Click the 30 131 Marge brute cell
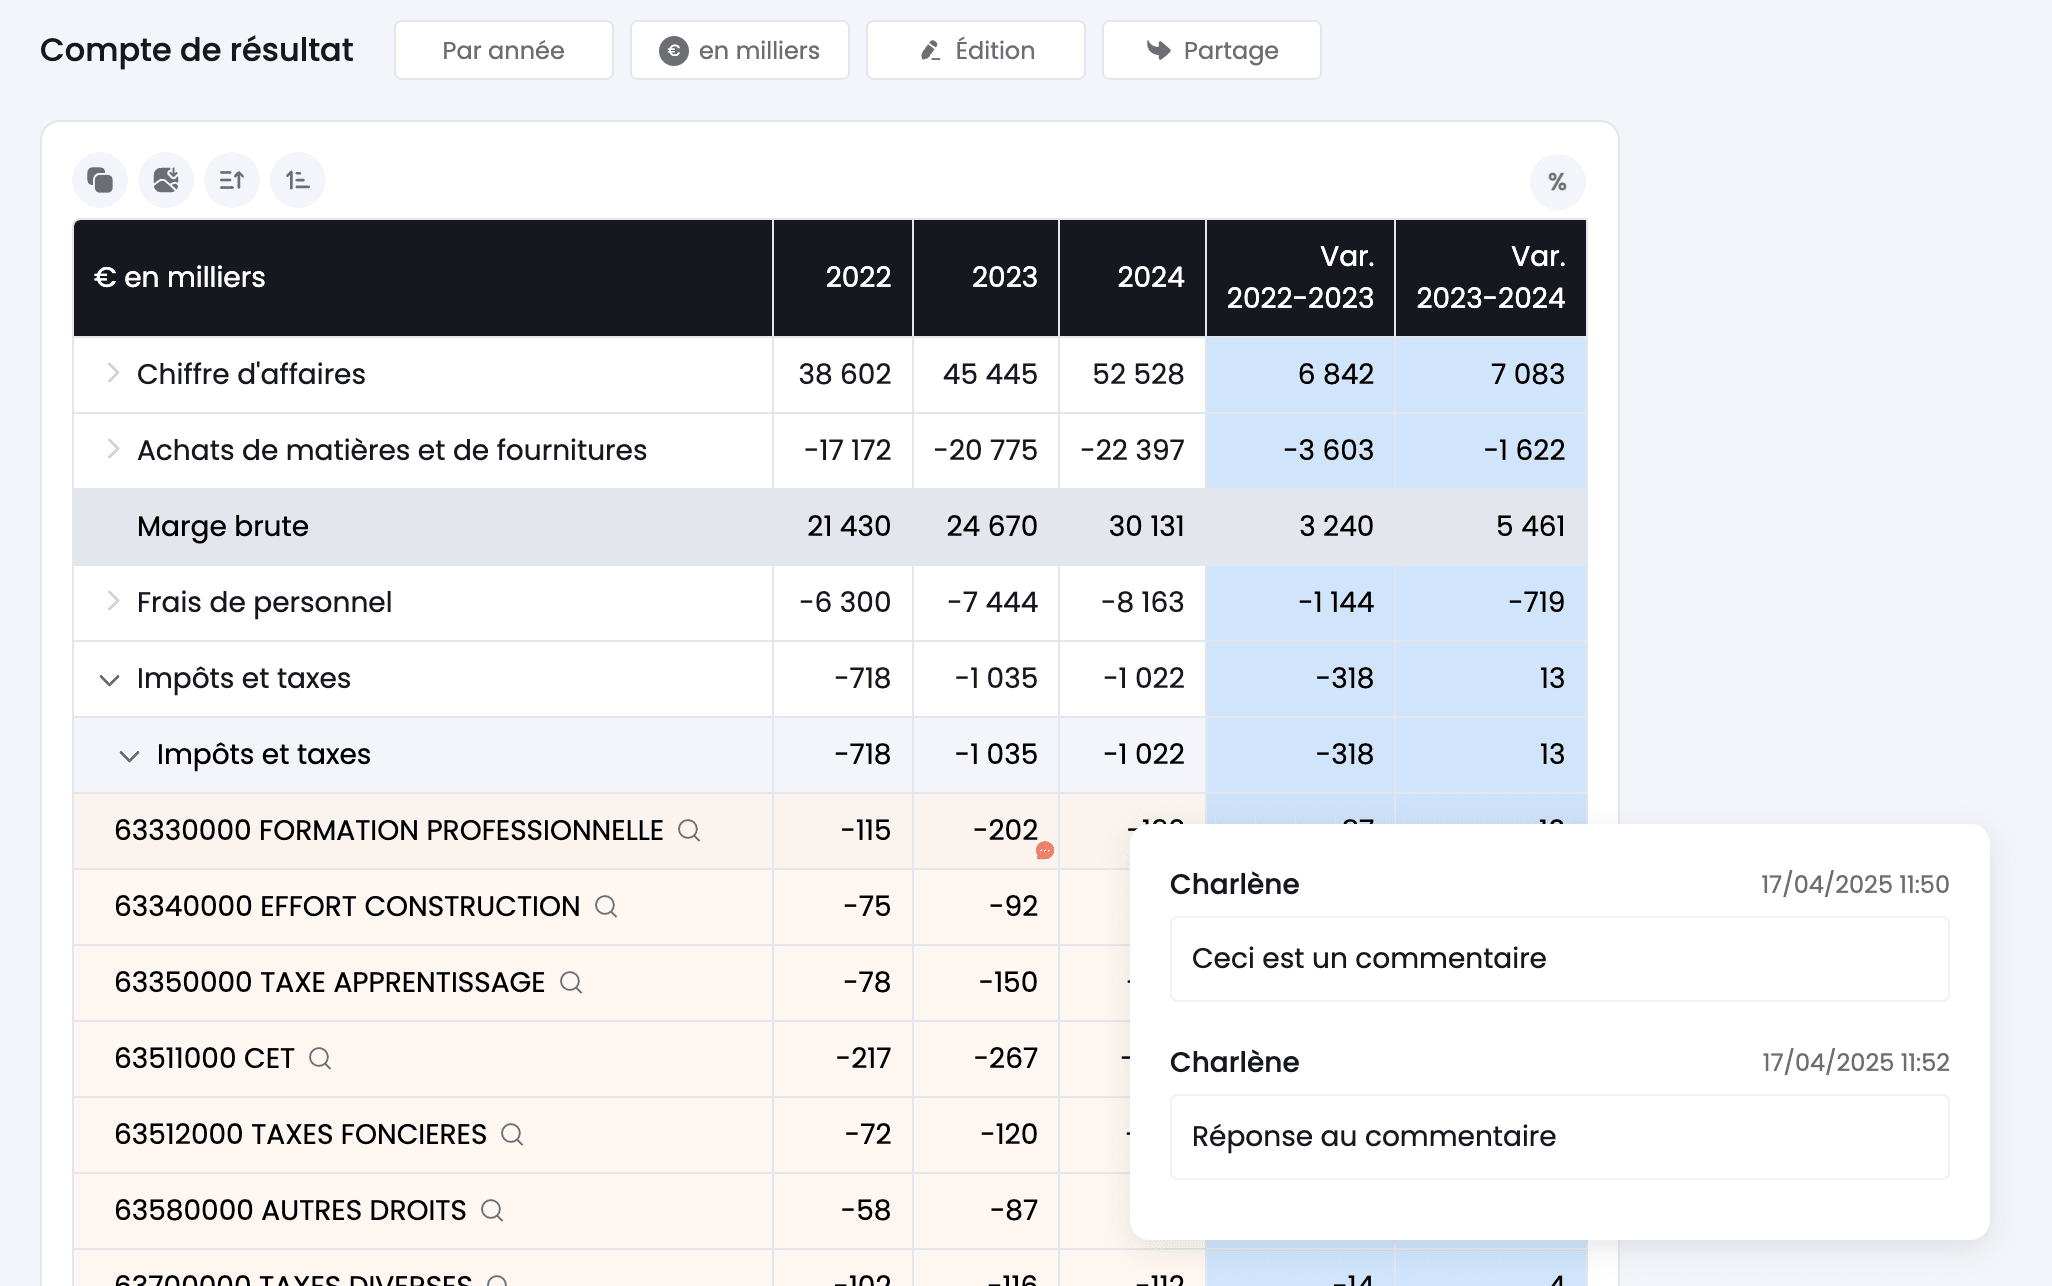The height and width of the screenshot is (1286, 2052). click(1133, 526)
